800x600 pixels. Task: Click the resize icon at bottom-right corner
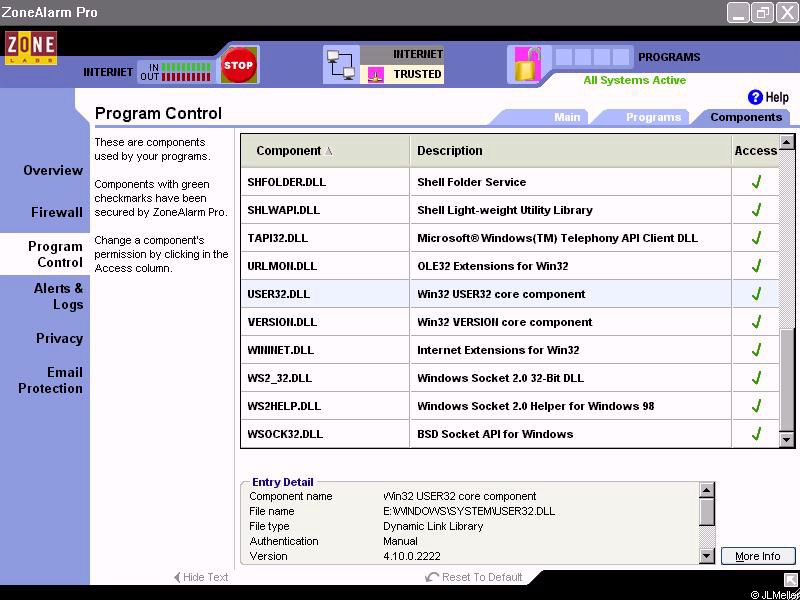pos(790,579)
